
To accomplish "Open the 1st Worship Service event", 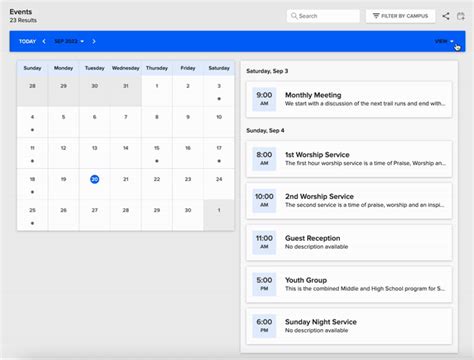I will click(x=349, y=159).
